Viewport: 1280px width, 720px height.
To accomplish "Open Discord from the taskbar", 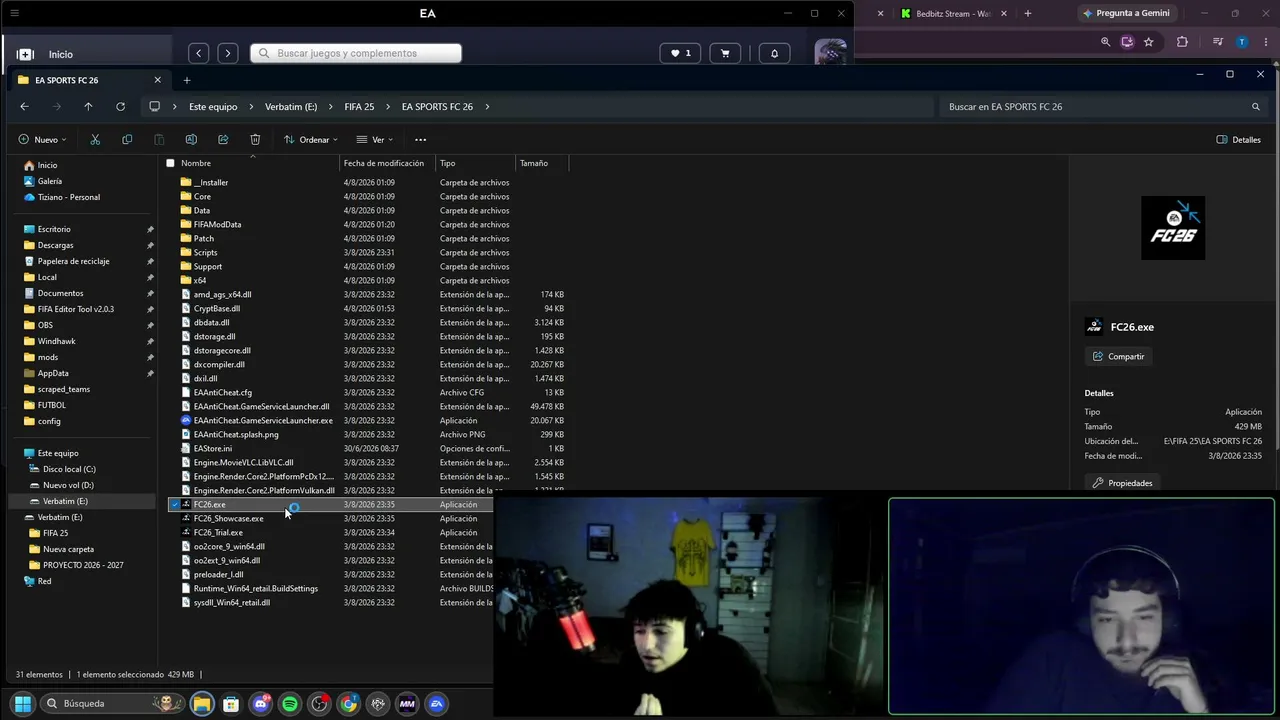I will (x=261, y=704).
